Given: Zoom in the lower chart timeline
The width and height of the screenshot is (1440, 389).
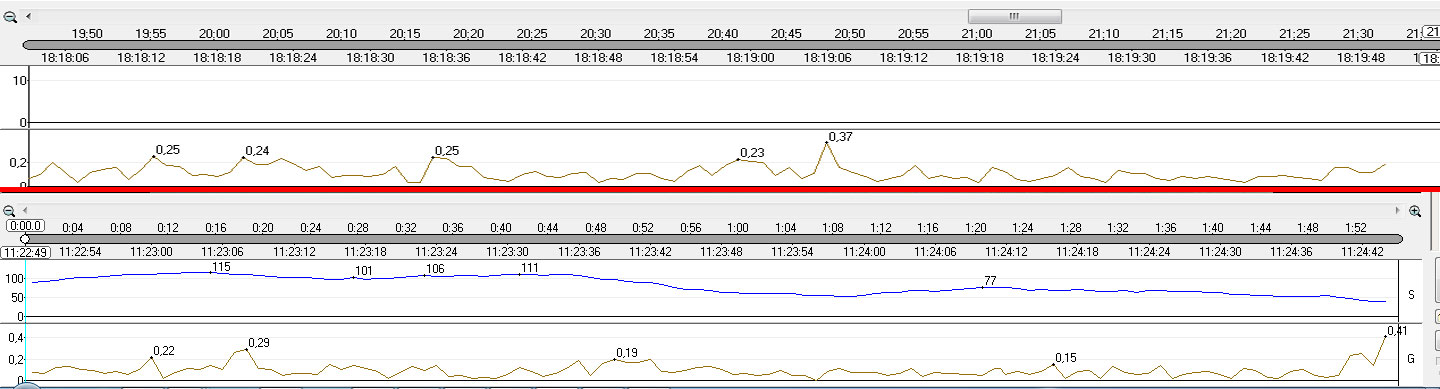Looking at the screenshot, I should [x=1415, y=211].
